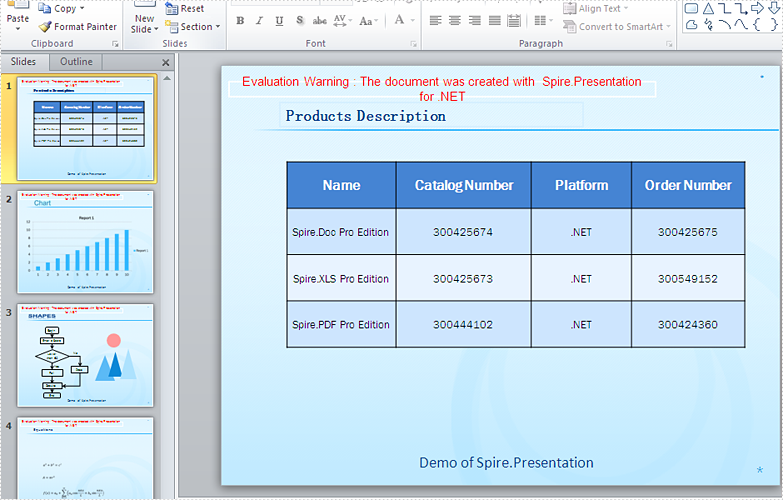Click cell with value 300444102
The image size is (783, 500).
click(x=464, y=325)
